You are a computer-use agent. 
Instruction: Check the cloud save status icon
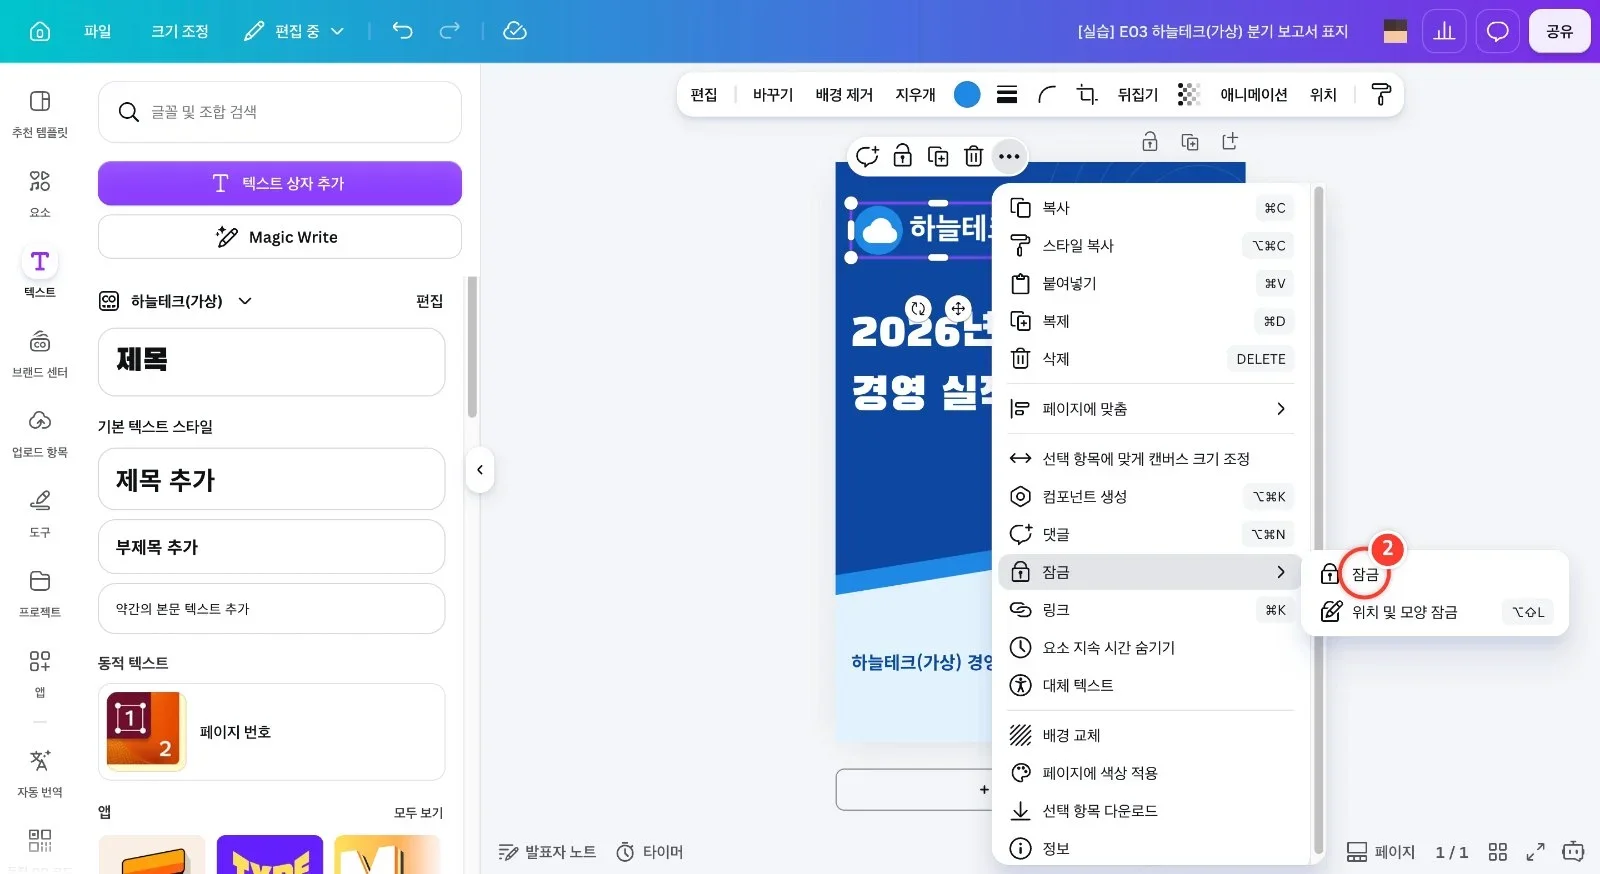[x=515, y=31]
